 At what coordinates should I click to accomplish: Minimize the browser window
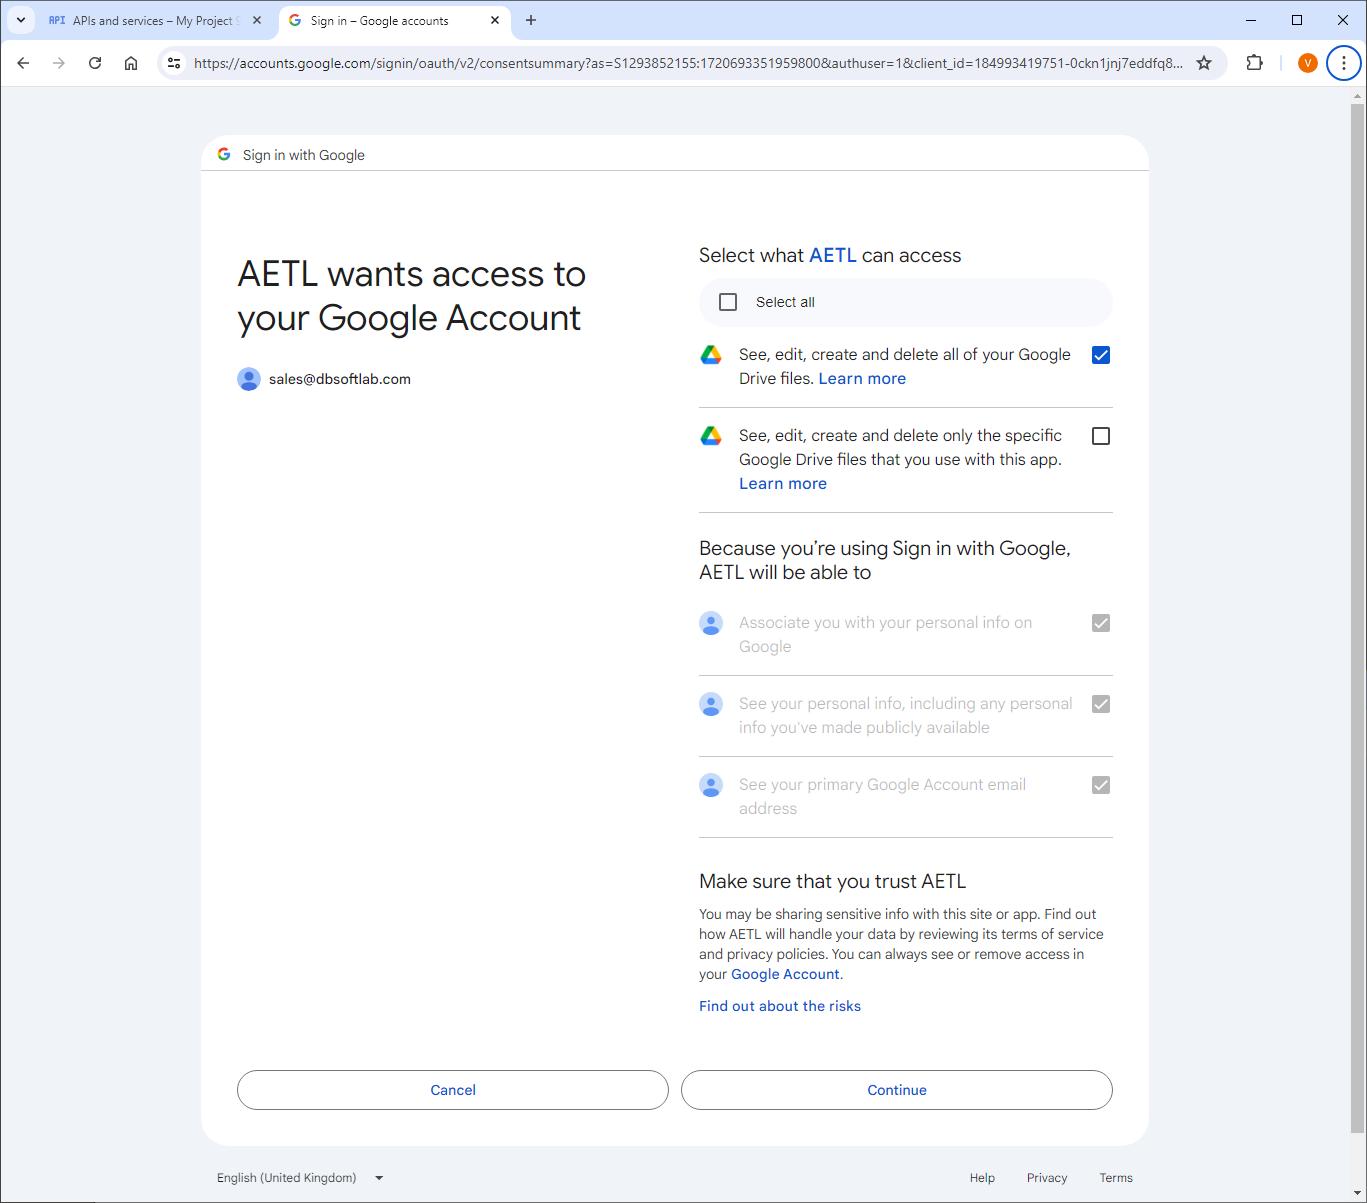[1251, 20]
